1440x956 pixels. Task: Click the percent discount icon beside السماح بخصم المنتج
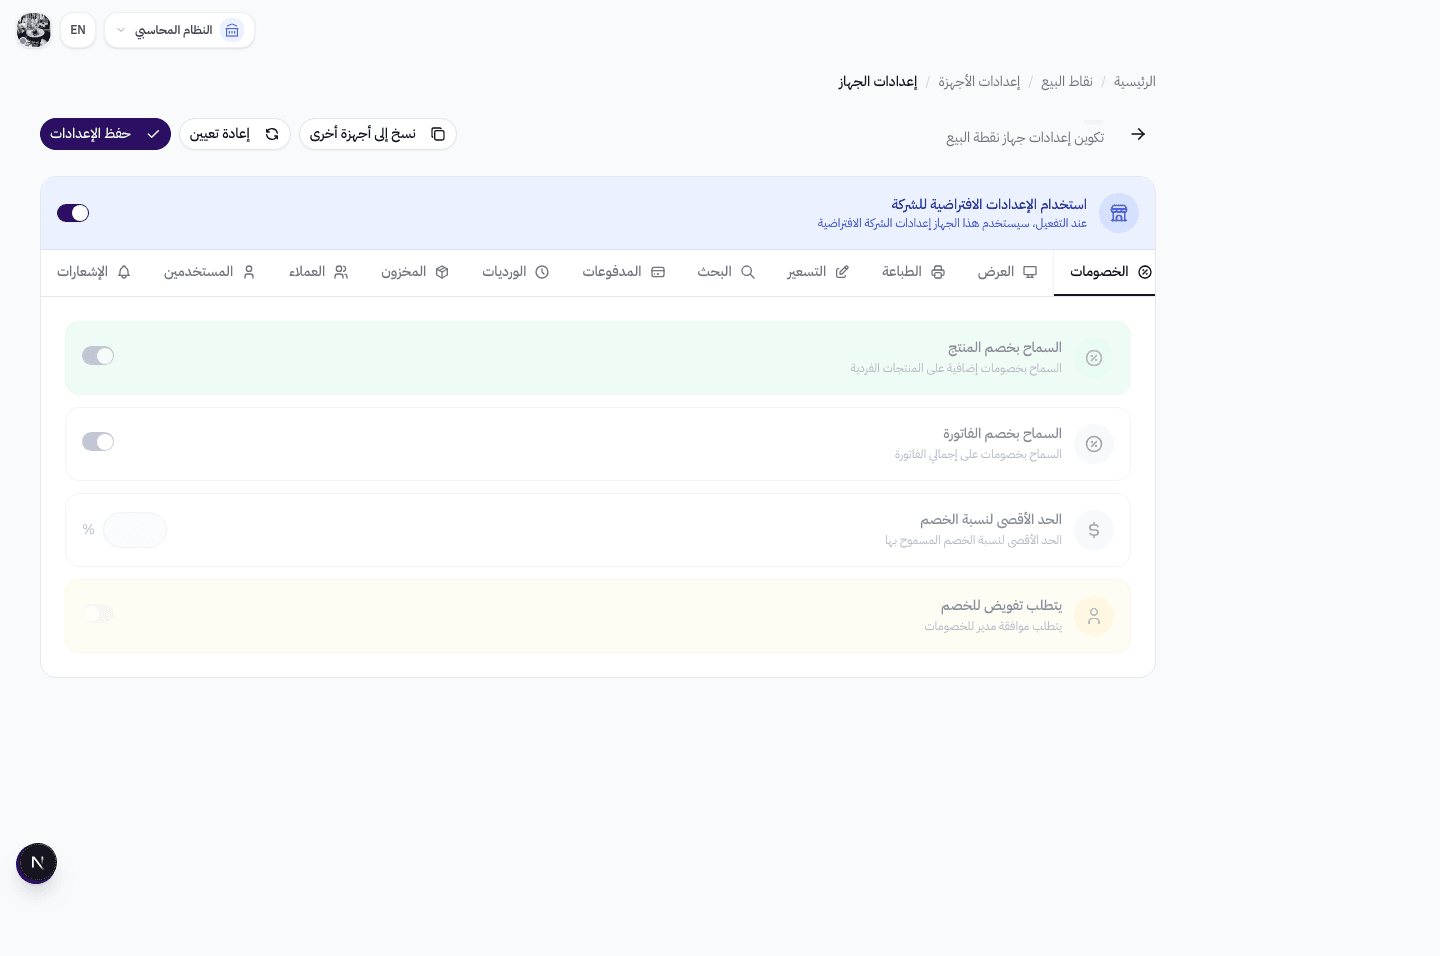tap(1094, 357)
